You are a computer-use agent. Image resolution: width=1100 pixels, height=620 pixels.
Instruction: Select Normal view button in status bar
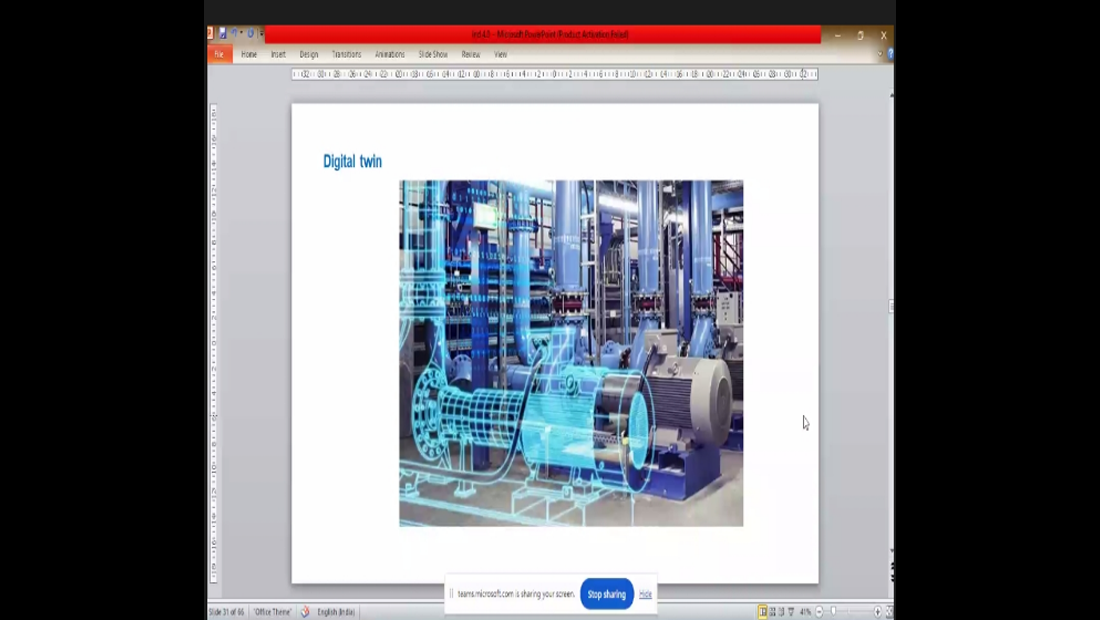(763, 612)
